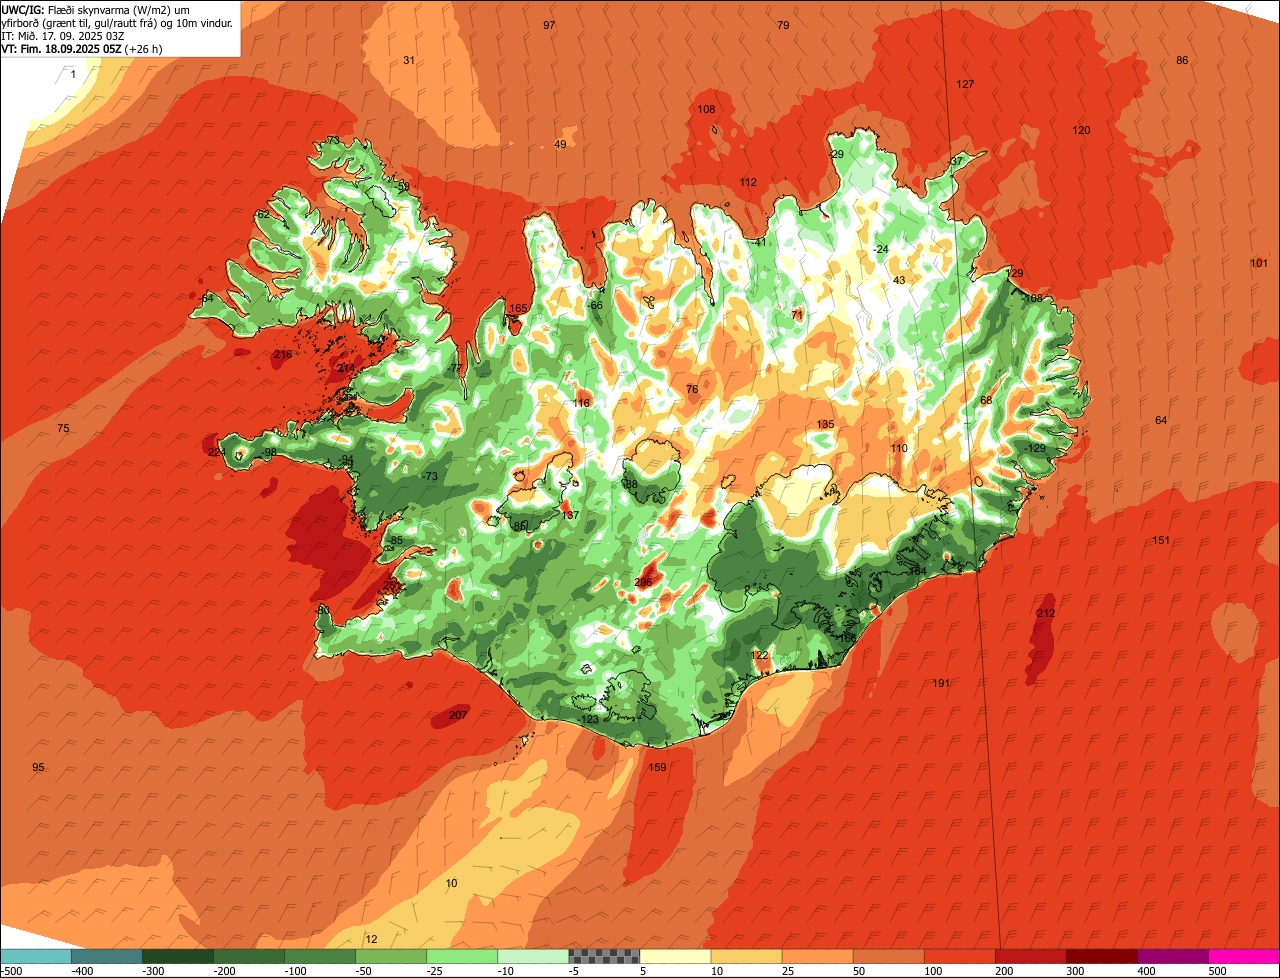Select the map value 31

[x=409, y=61]
